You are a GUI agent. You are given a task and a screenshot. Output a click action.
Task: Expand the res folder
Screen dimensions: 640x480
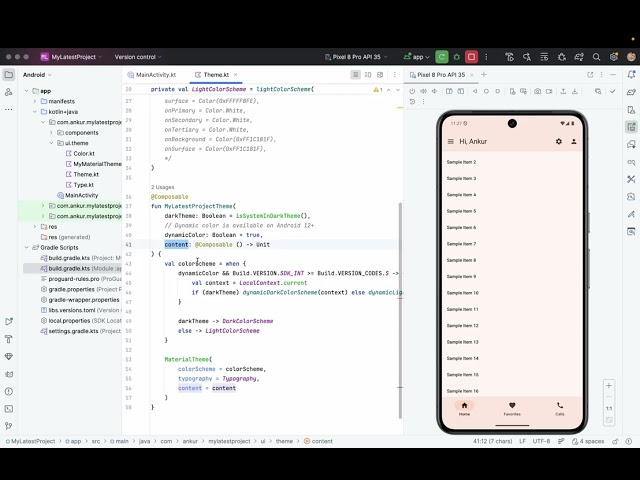pyautogui.click(x=35, y=227)
